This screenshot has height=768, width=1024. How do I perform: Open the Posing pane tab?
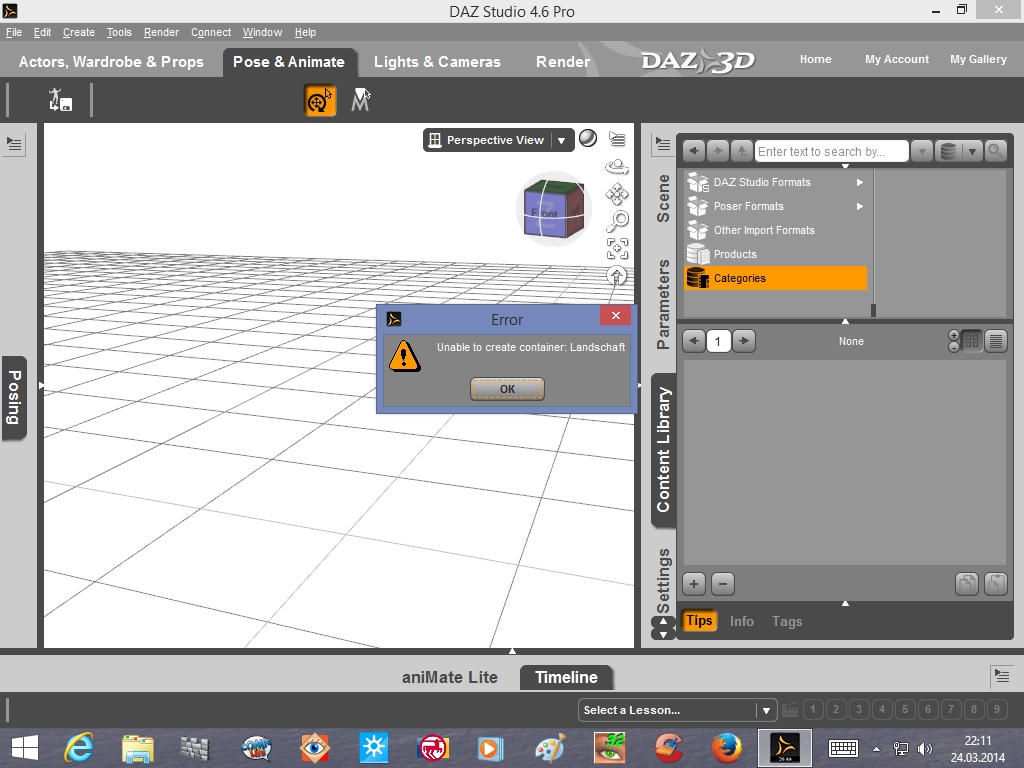[14, 398]
